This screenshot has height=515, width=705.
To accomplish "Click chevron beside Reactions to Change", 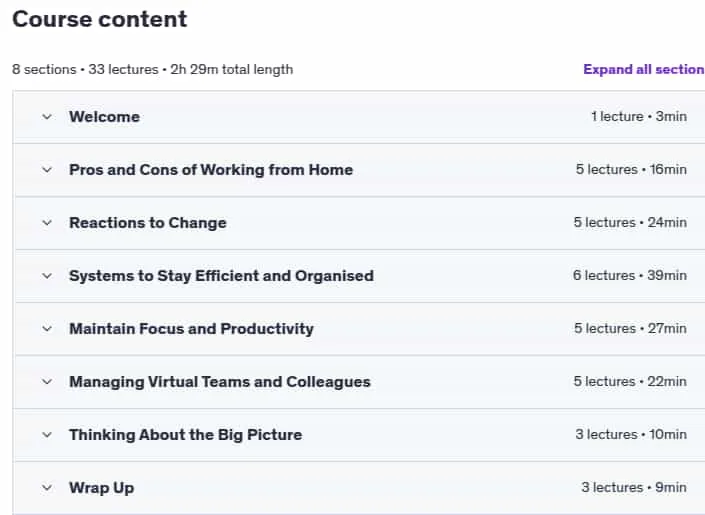I will coord(47,223).
